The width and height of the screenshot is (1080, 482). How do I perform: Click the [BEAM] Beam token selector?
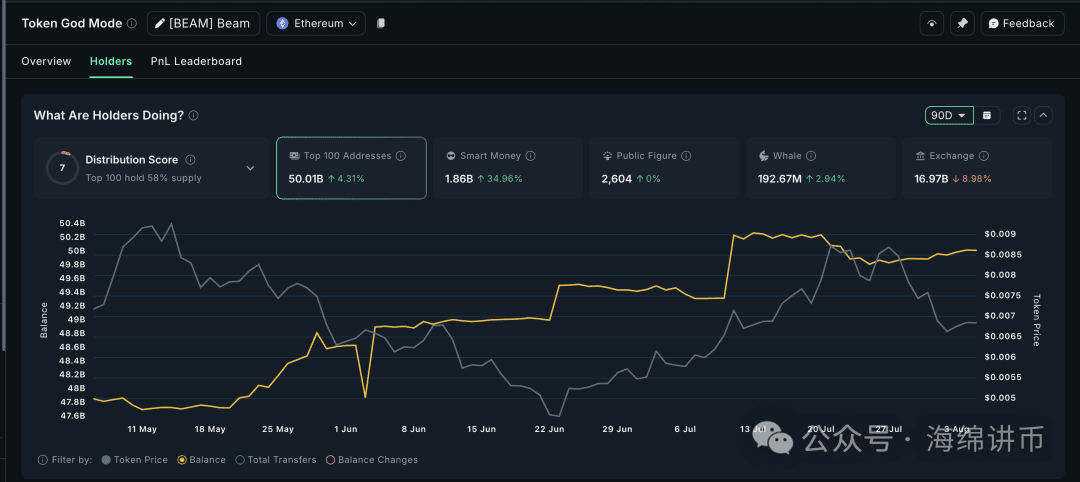pyautogui.click(x=203, y=23)
